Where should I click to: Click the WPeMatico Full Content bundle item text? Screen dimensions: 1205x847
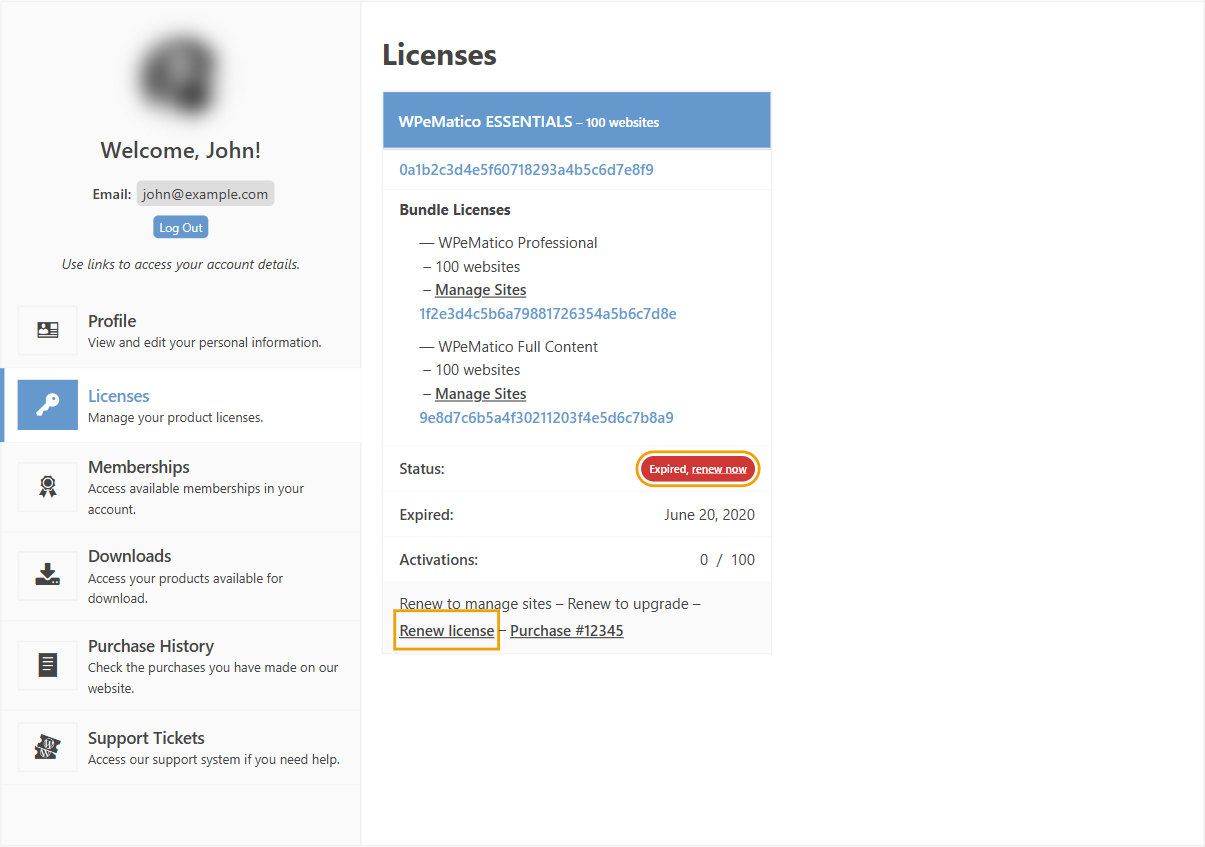click(508, 346)
